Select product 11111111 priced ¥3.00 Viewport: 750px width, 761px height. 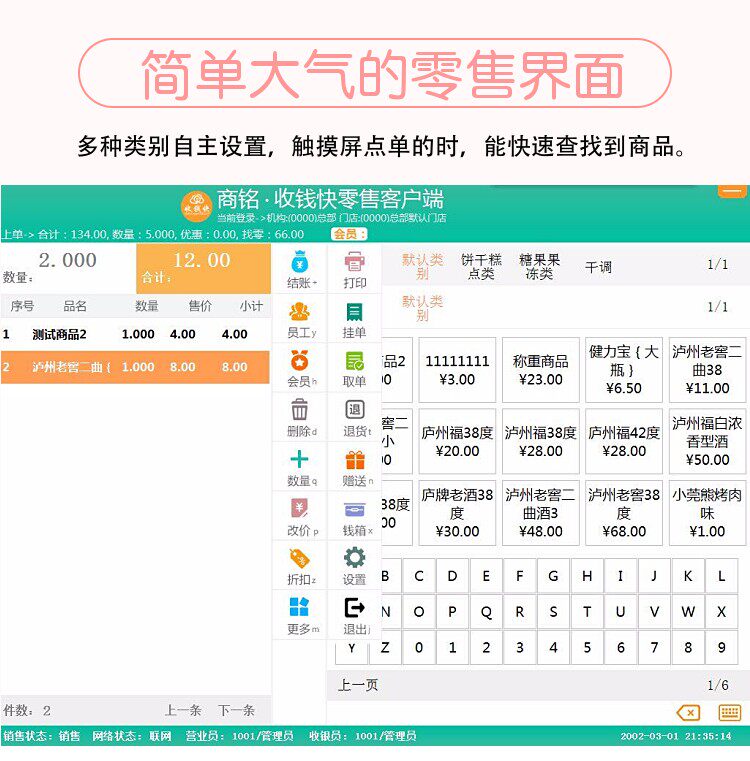(x=457, y=370)
